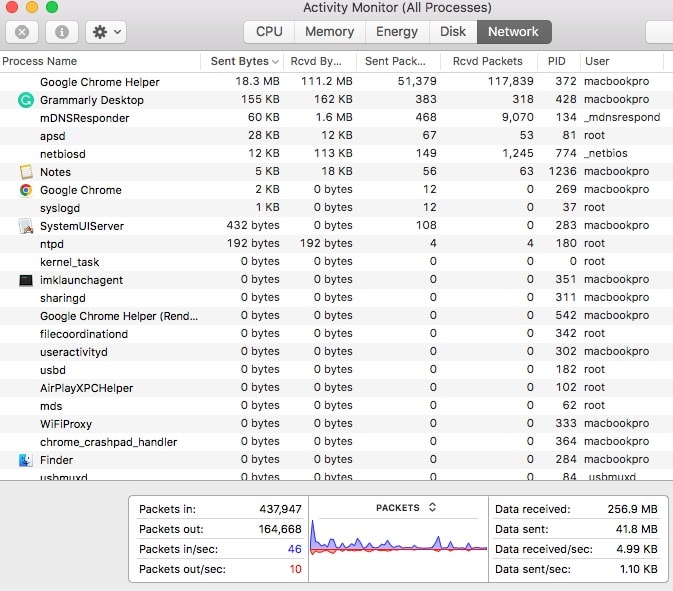Open the gear action menu
Screen dimensions: 673x591
coord(106,32)
